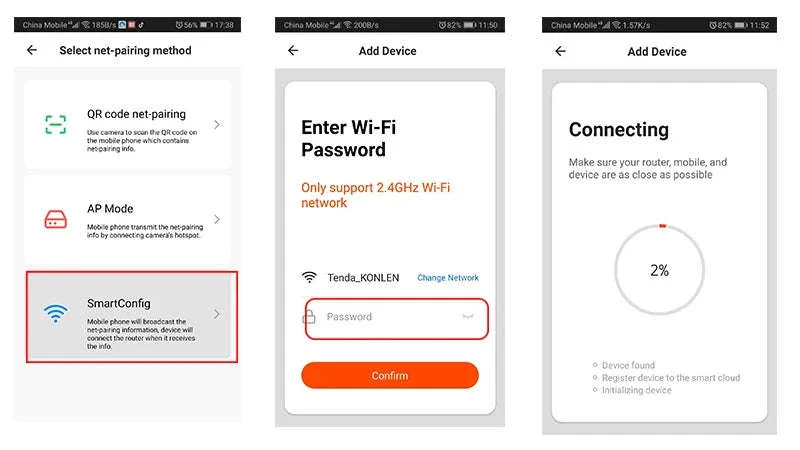The width and height of the screenshot is (800, 450).
Task: Tap the 2% connecting progress circle
Action: coord(659,270)
